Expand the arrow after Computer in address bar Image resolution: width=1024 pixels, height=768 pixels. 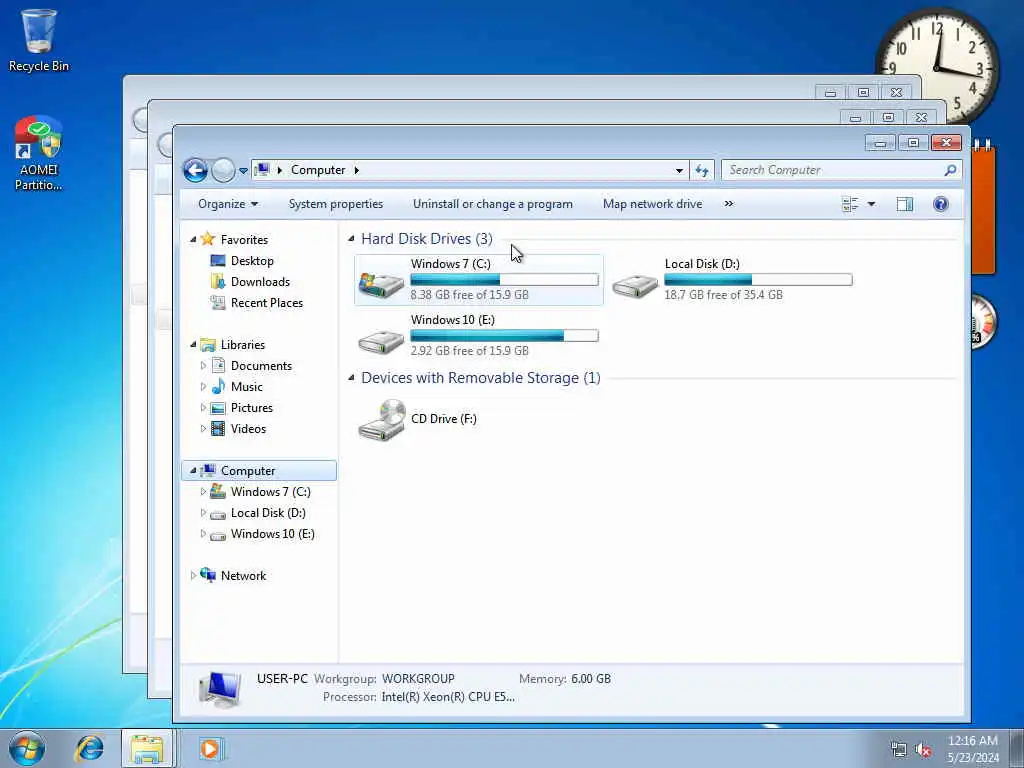(x=357, y=170)
